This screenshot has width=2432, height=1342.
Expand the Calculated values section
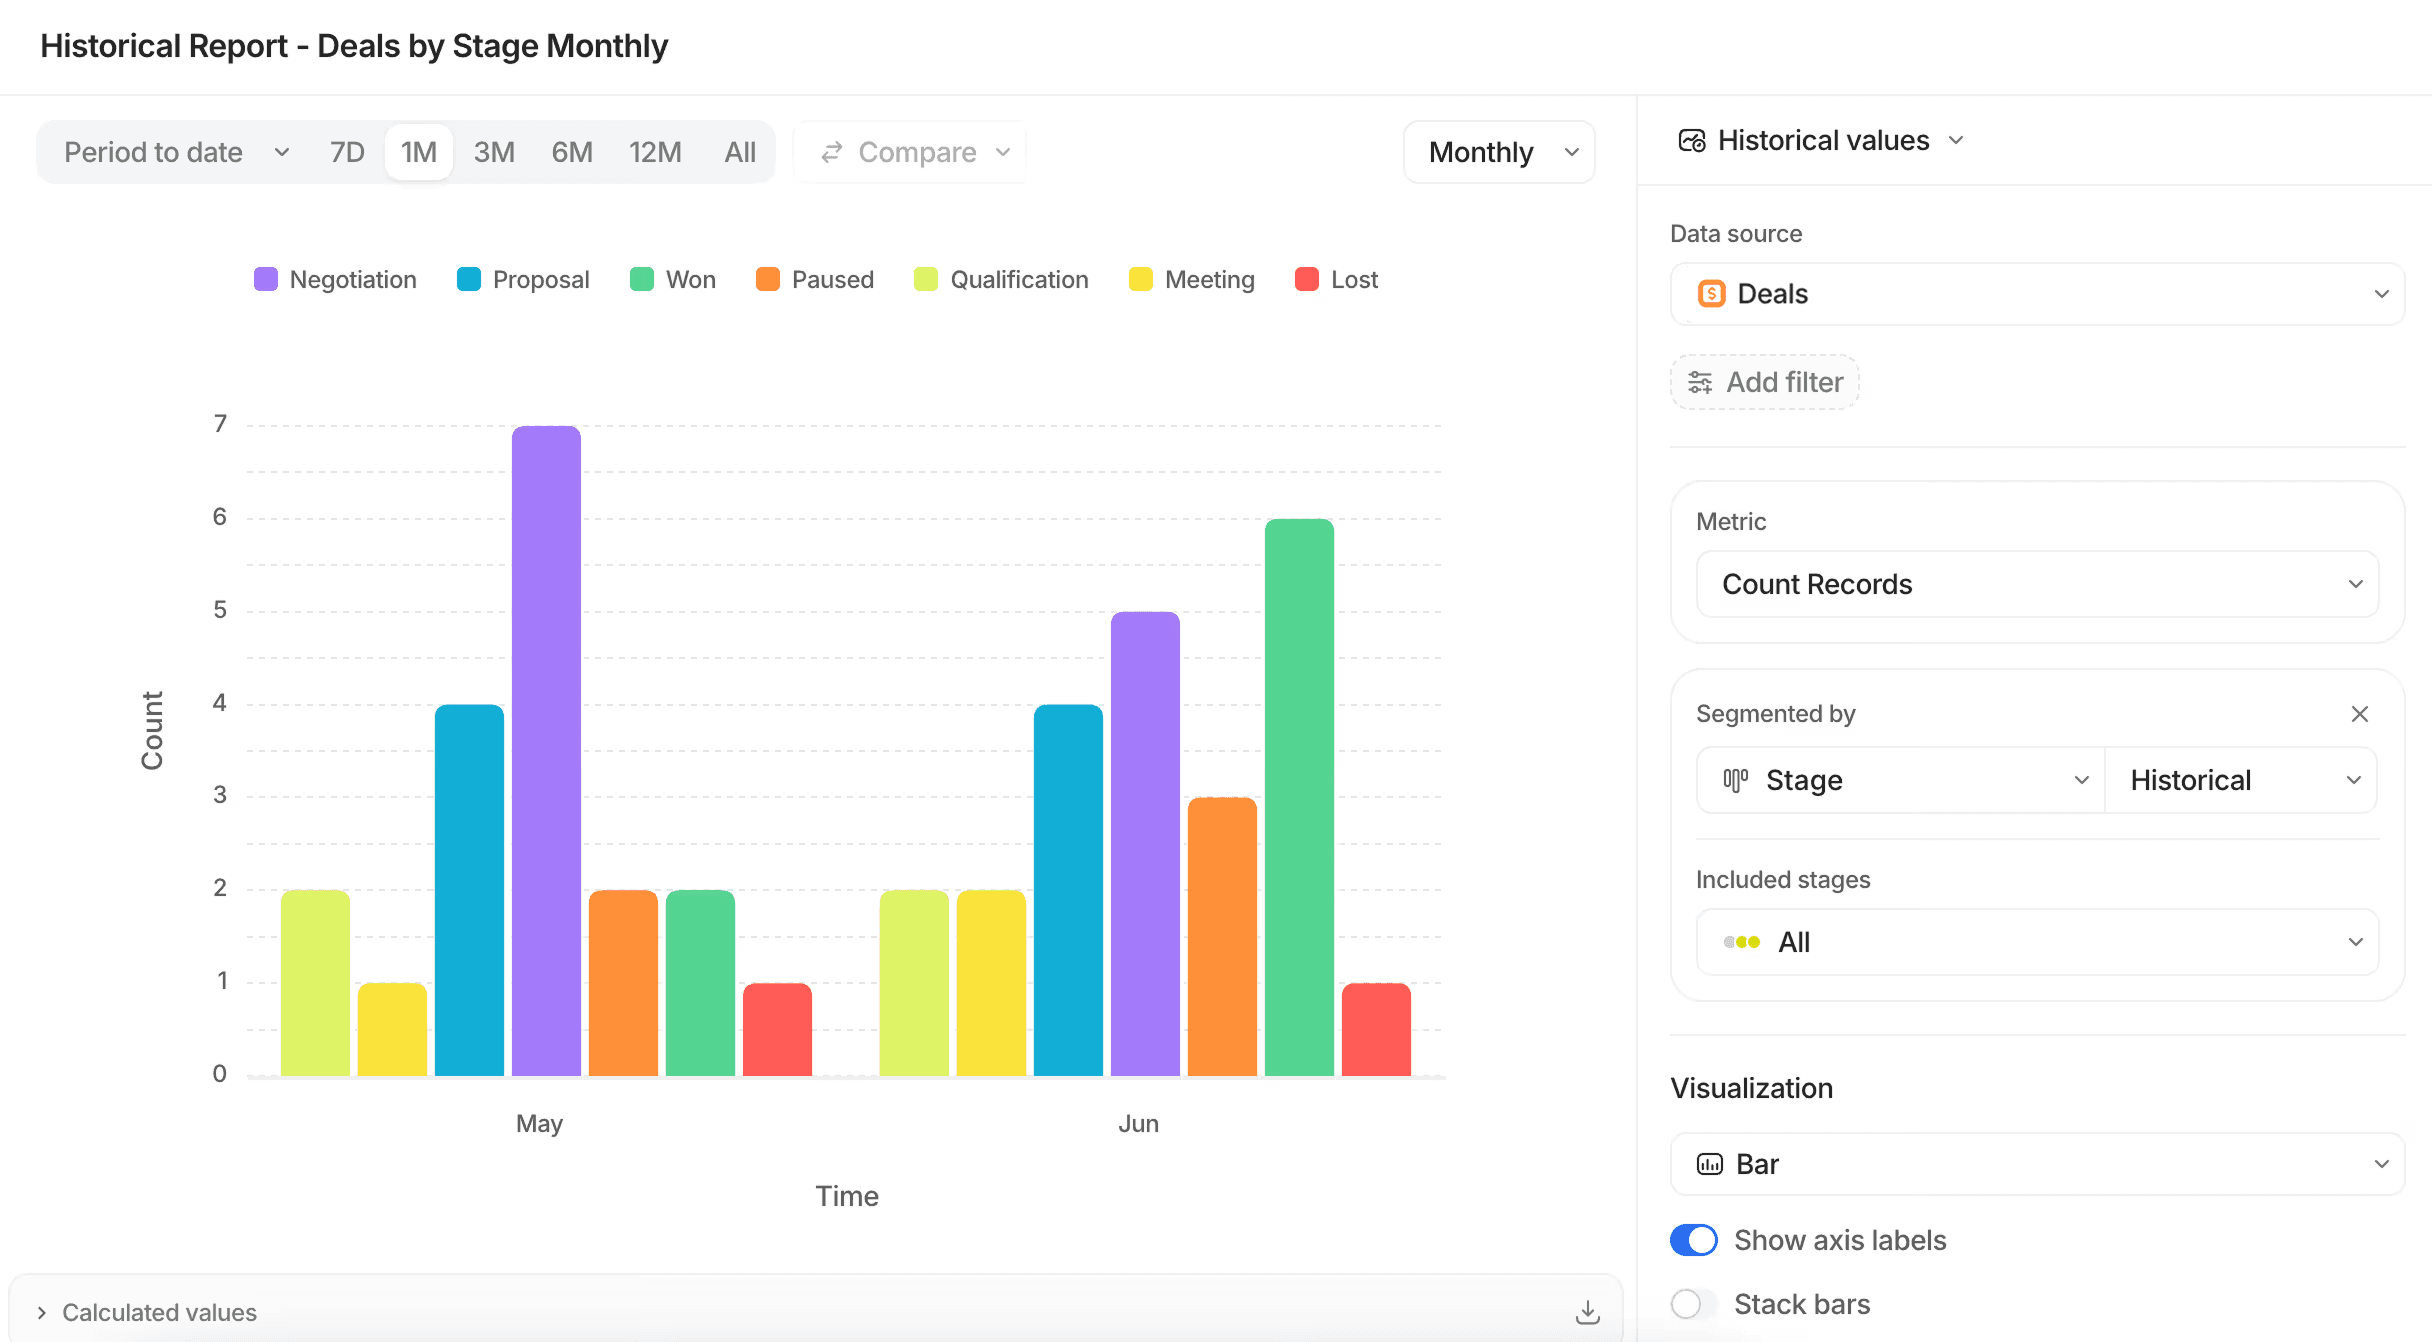pyautogui.click(x=148, y=1312)
